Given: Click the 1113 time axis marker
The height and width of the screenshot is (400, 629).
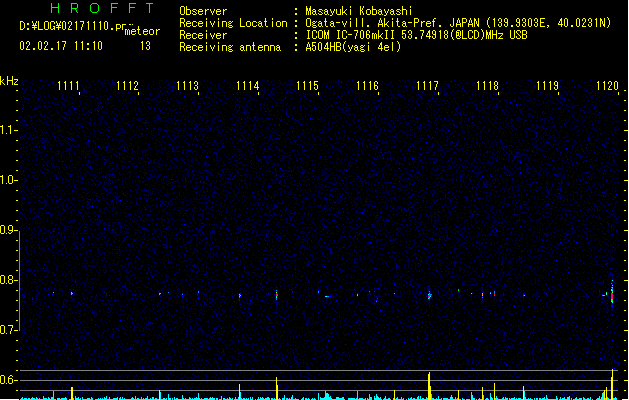Looking at the screenshot, I should (187, 86).
